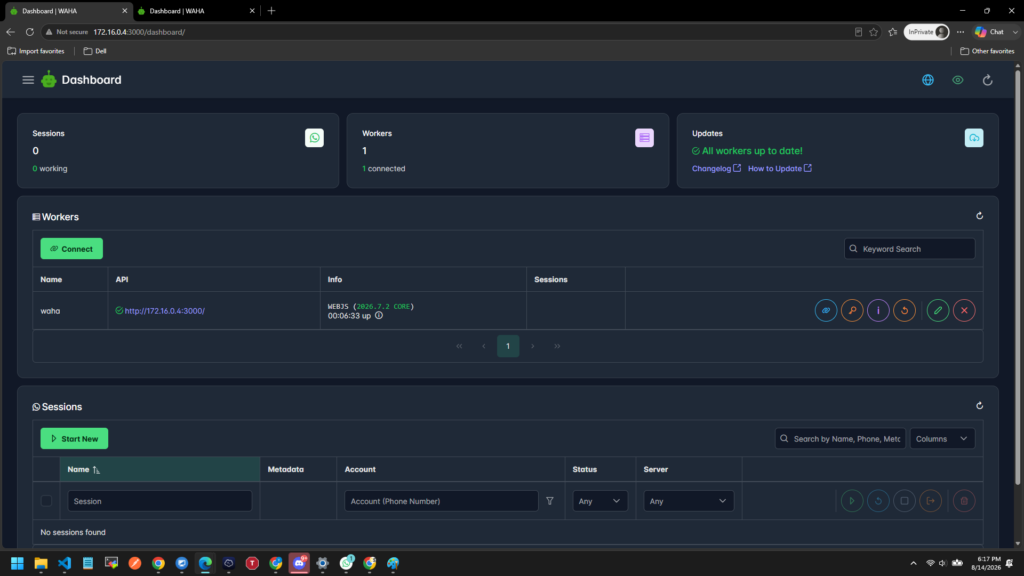This screenshot has width=1024, height=576.
Task: Restart the waha worker
Action: tap(904, 310)
